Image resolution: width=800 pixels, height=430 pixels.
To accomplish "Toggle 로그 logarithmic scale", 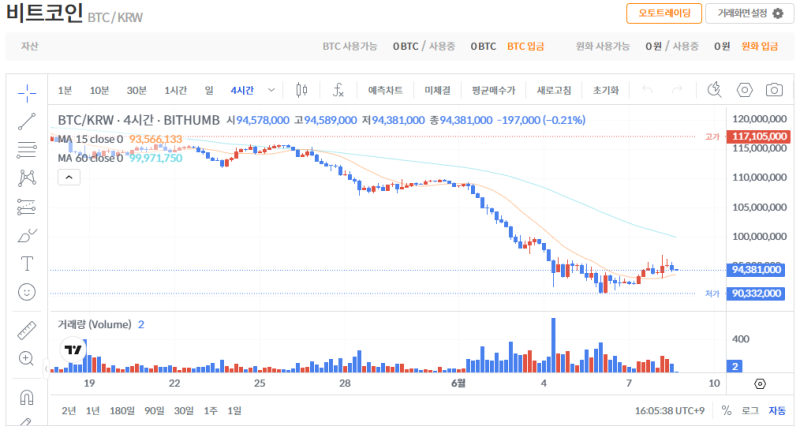I will tap(749, 411).
